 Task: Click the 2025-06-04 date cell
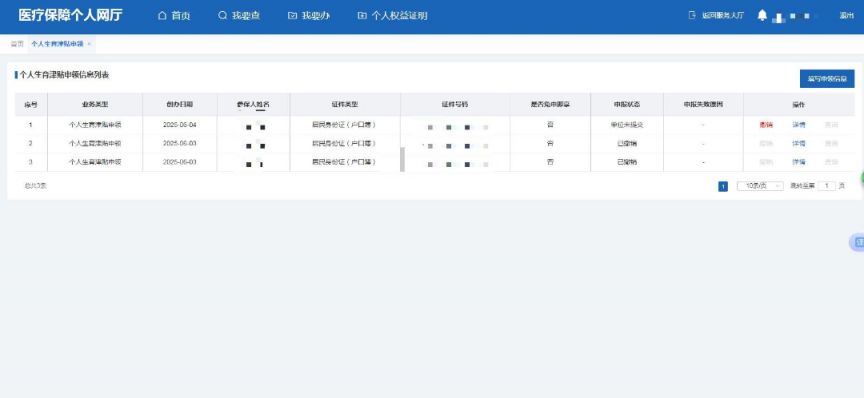[180, 125]
